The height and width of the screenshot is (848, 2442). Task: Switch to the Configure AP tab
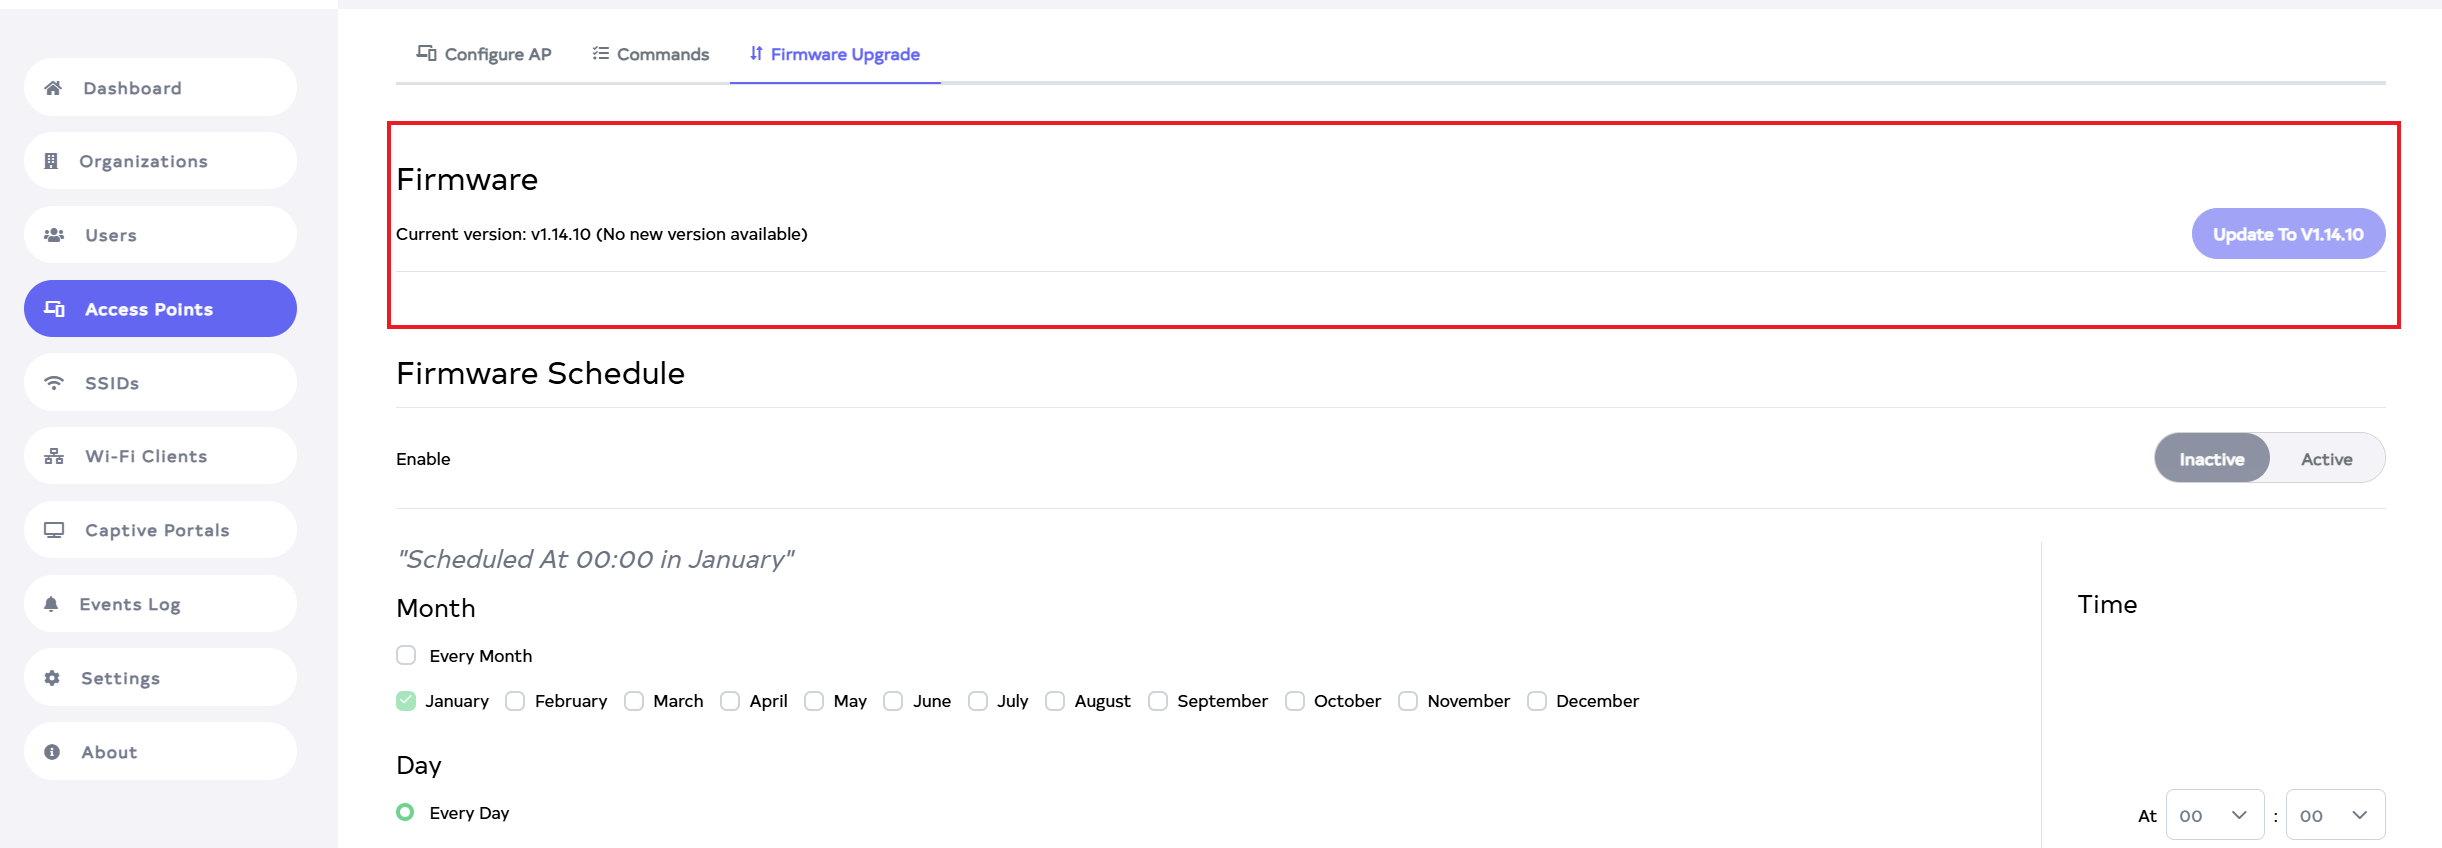pos(484,54)
